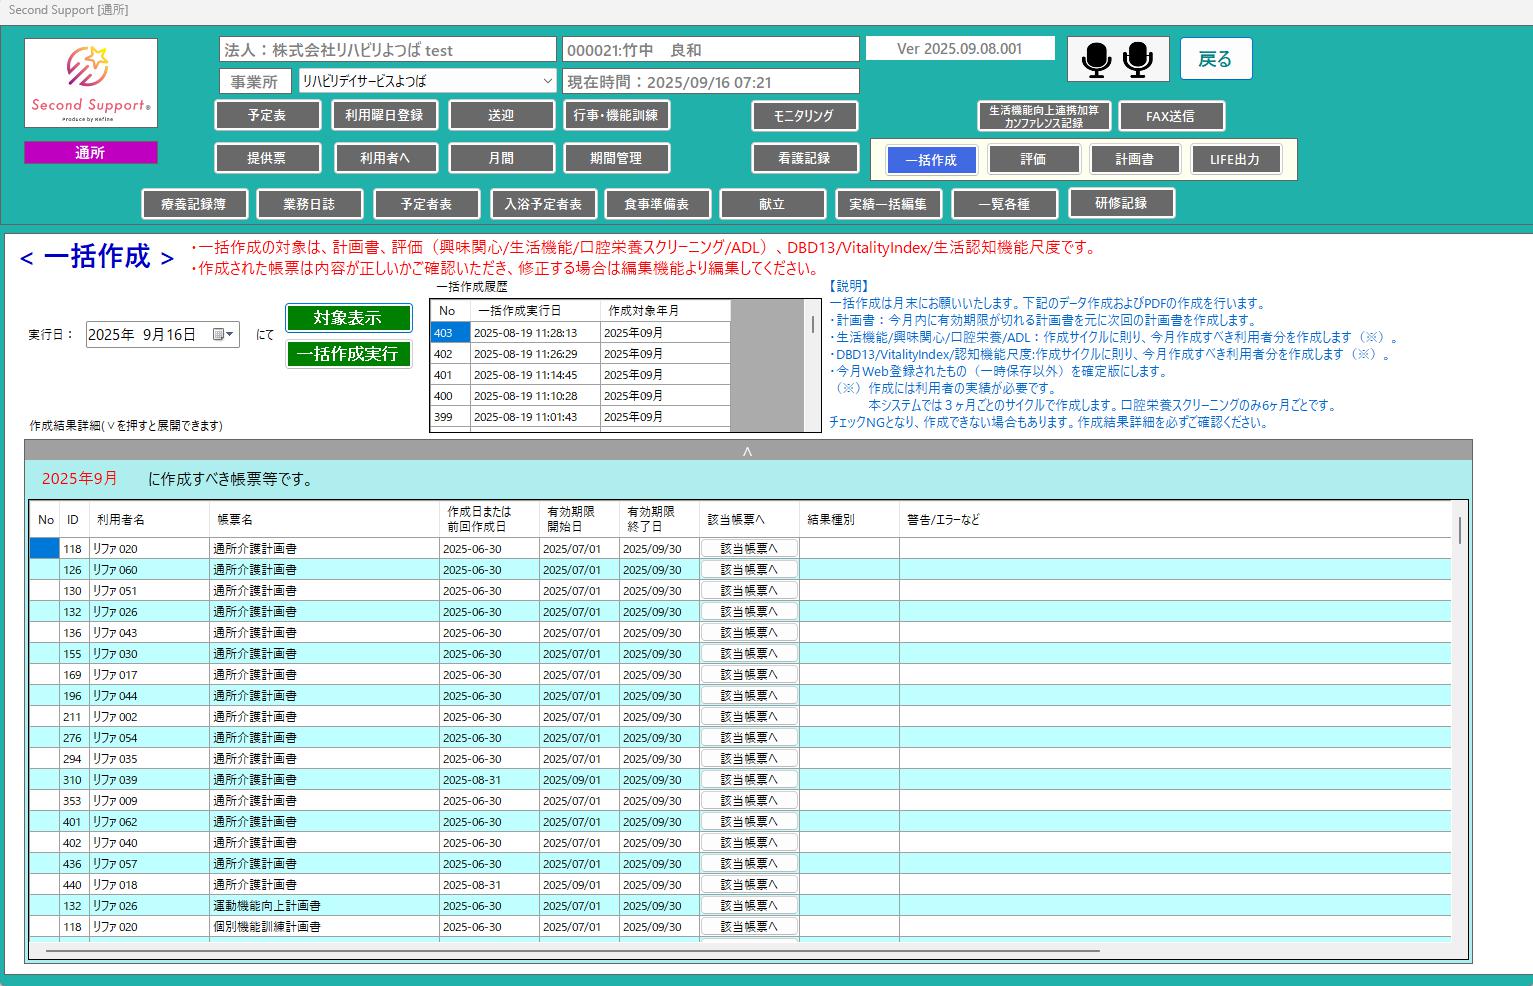Image resolution: width=1533 pixels, height=986 pixels.
Task: Click the 利用者名 column header
Action: (x=149, y=520)
